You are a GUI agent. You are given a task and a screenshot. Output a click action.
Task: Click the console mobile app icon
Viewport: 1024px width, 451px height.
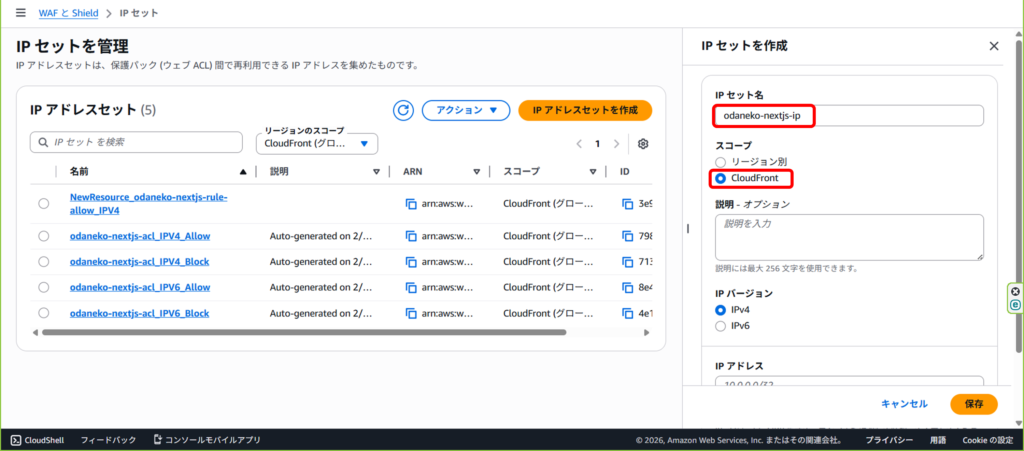158,440
